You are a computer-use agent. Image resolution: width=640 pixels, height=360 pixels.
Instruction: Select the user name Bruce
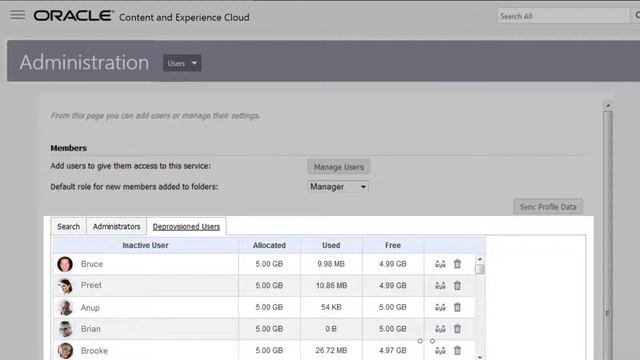(92, 264)
